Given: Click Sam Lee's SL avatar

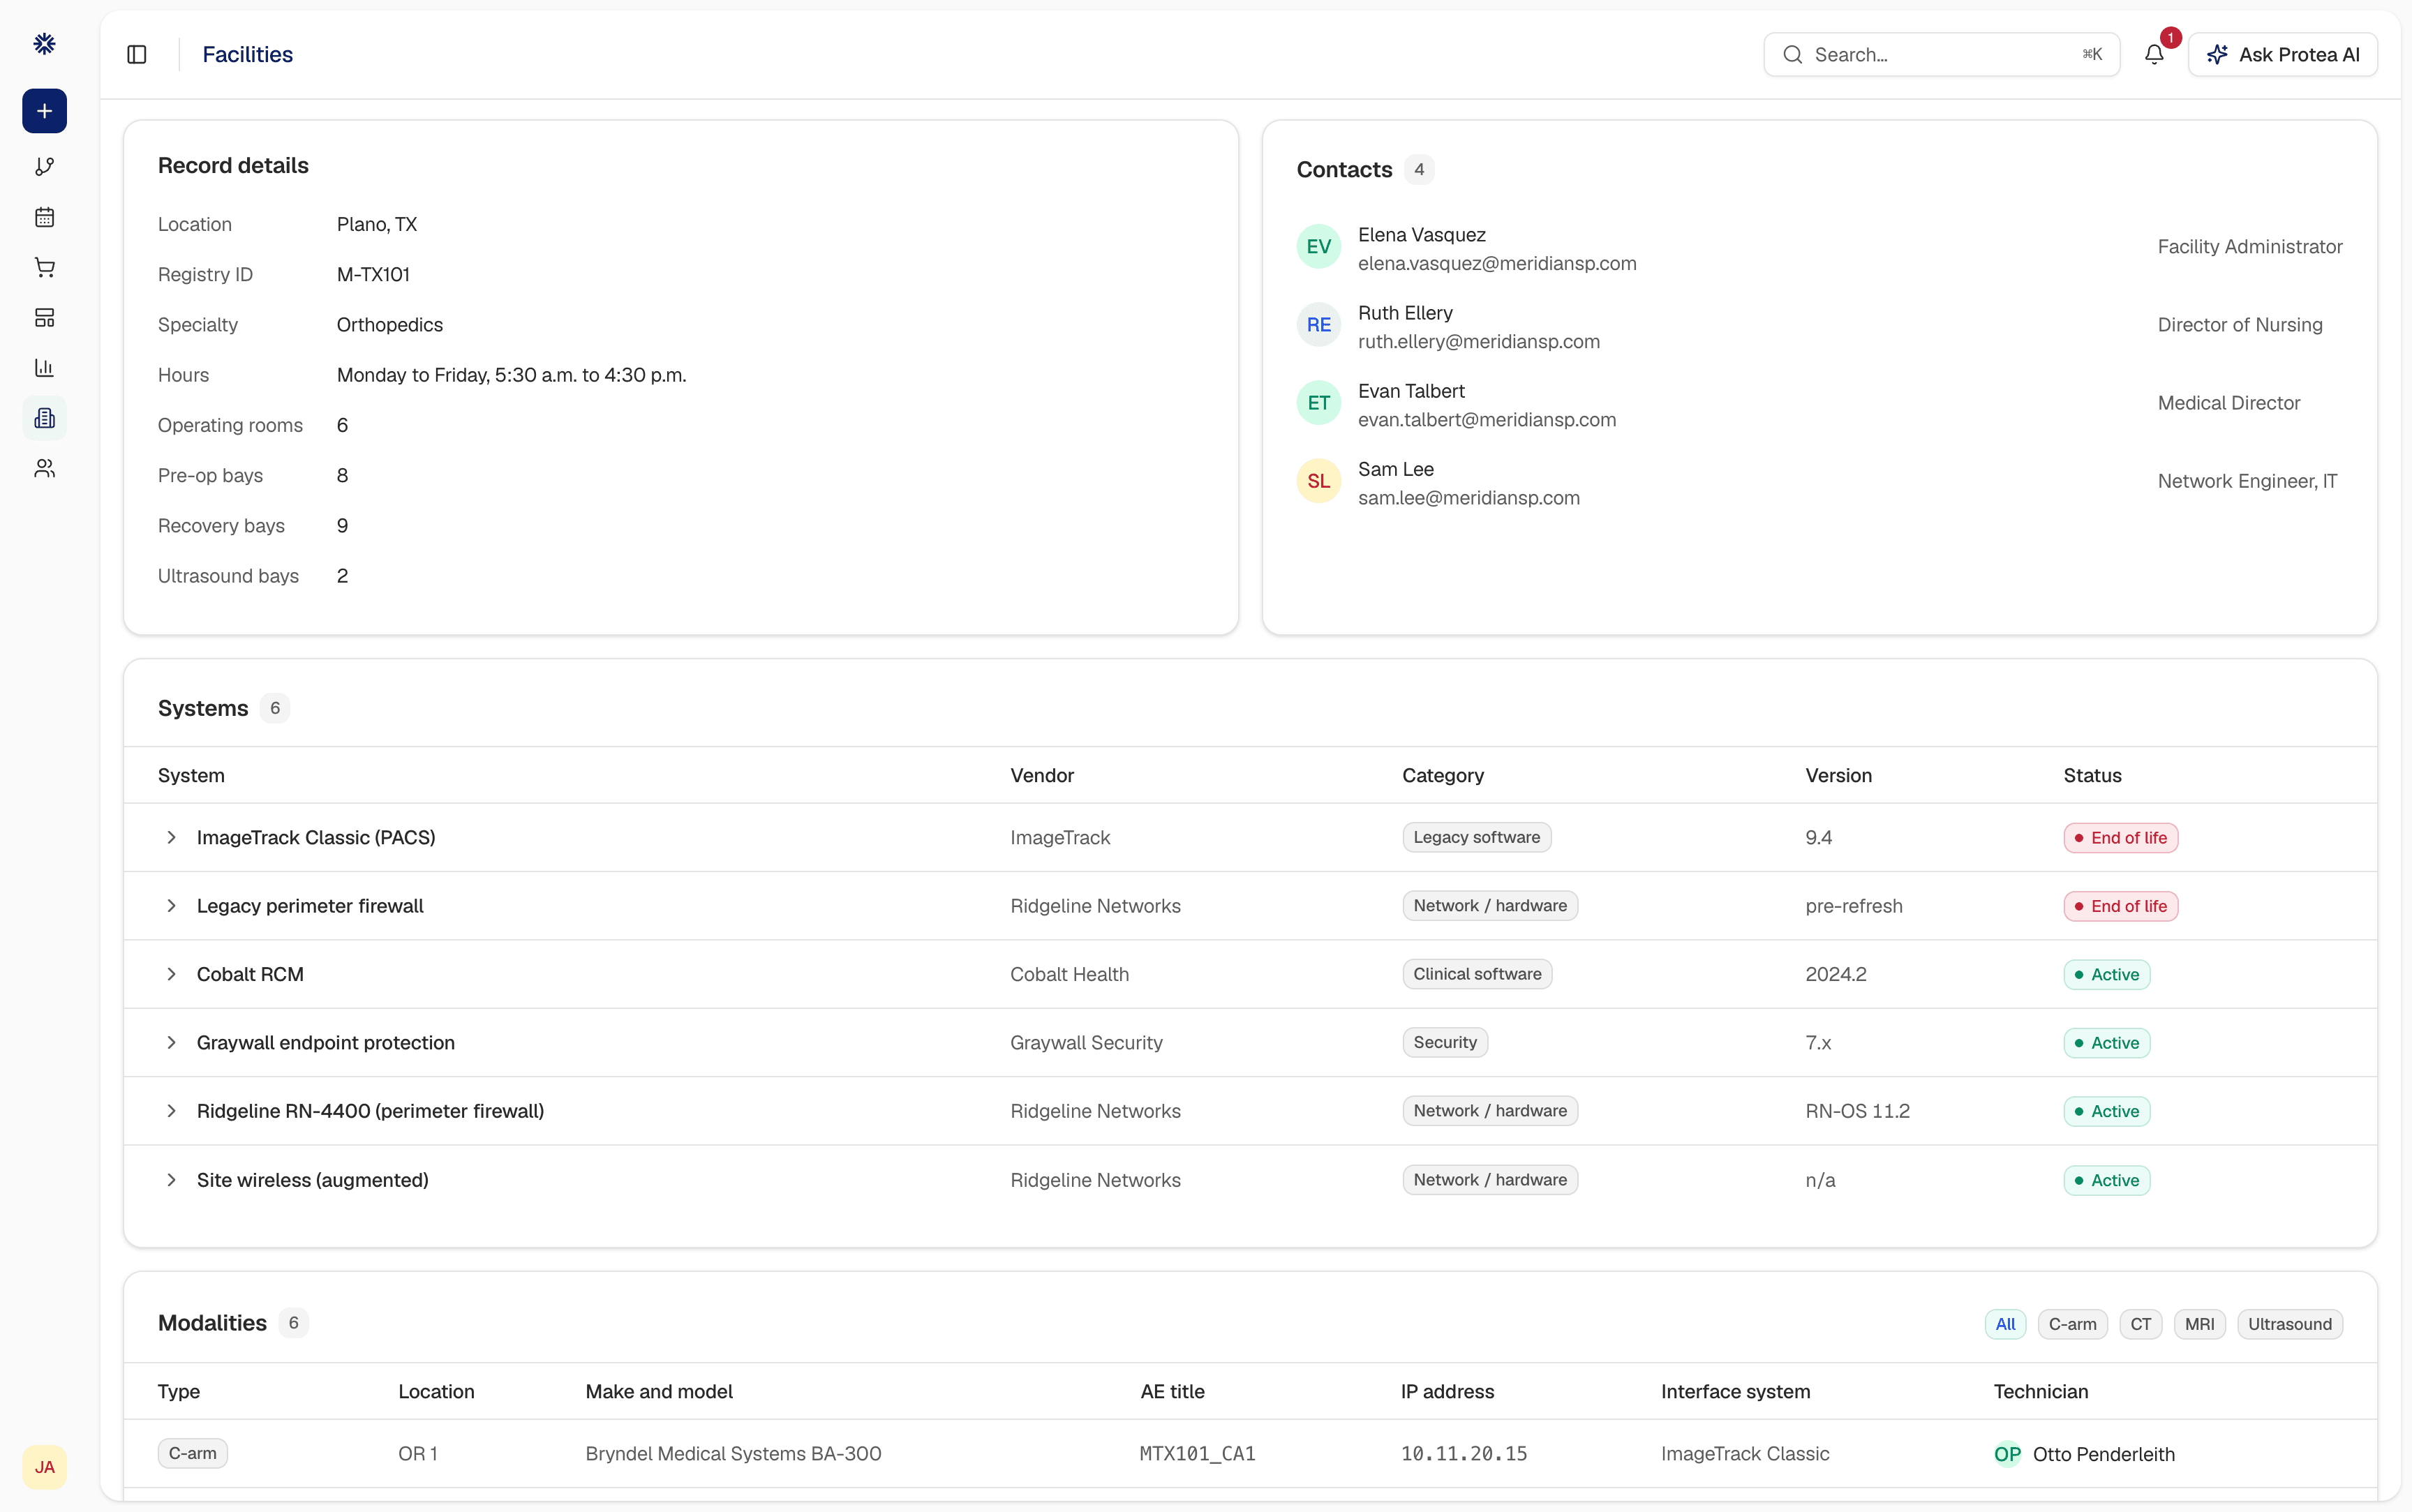Looking at the screenshot, I should [x=1318, y=481].
